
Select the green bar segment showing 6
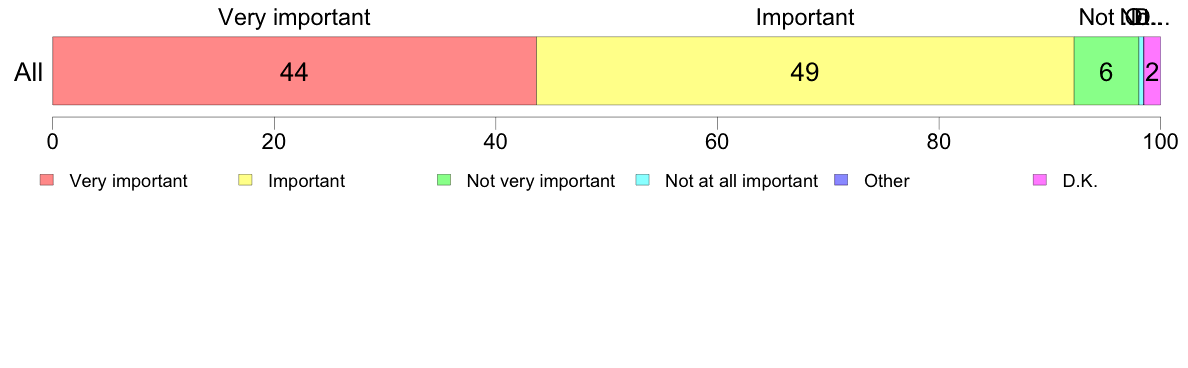coord(1106,70)
